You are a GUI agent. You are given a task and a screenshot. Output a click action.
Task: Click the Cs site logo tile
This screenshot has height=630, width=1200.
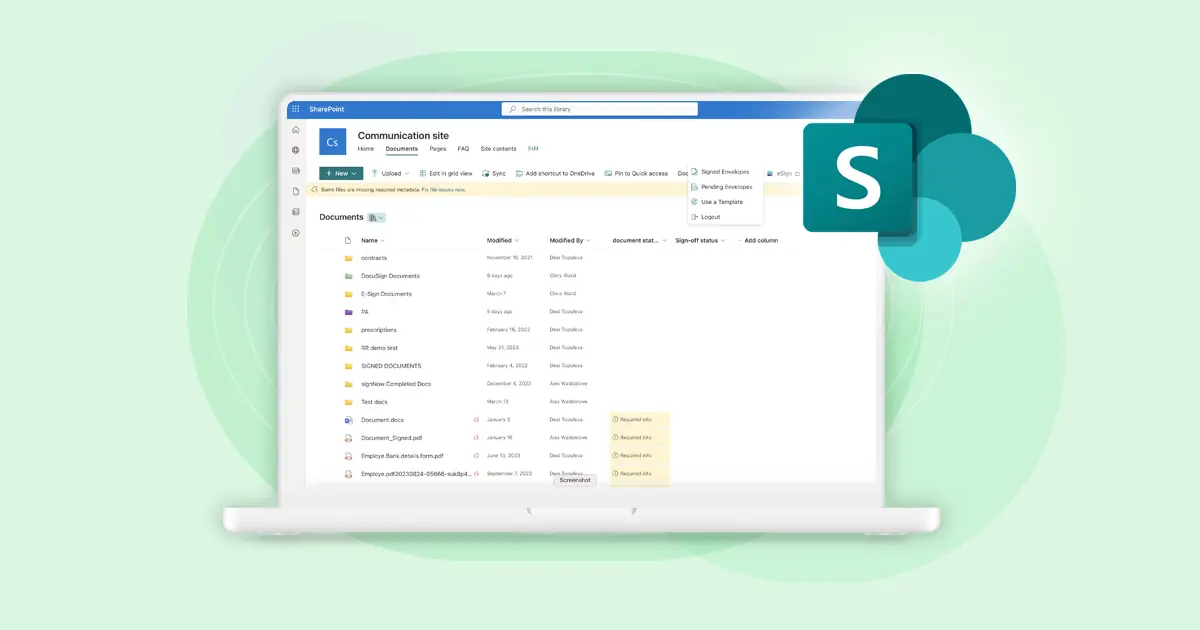pyautogui.click(x=332, y=142)
